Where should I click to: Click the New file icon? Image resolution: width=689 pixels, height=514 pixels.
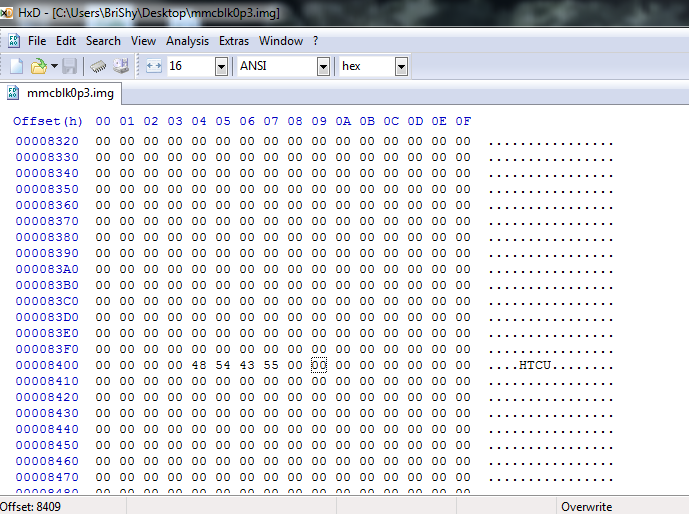(x=16, y=66)
